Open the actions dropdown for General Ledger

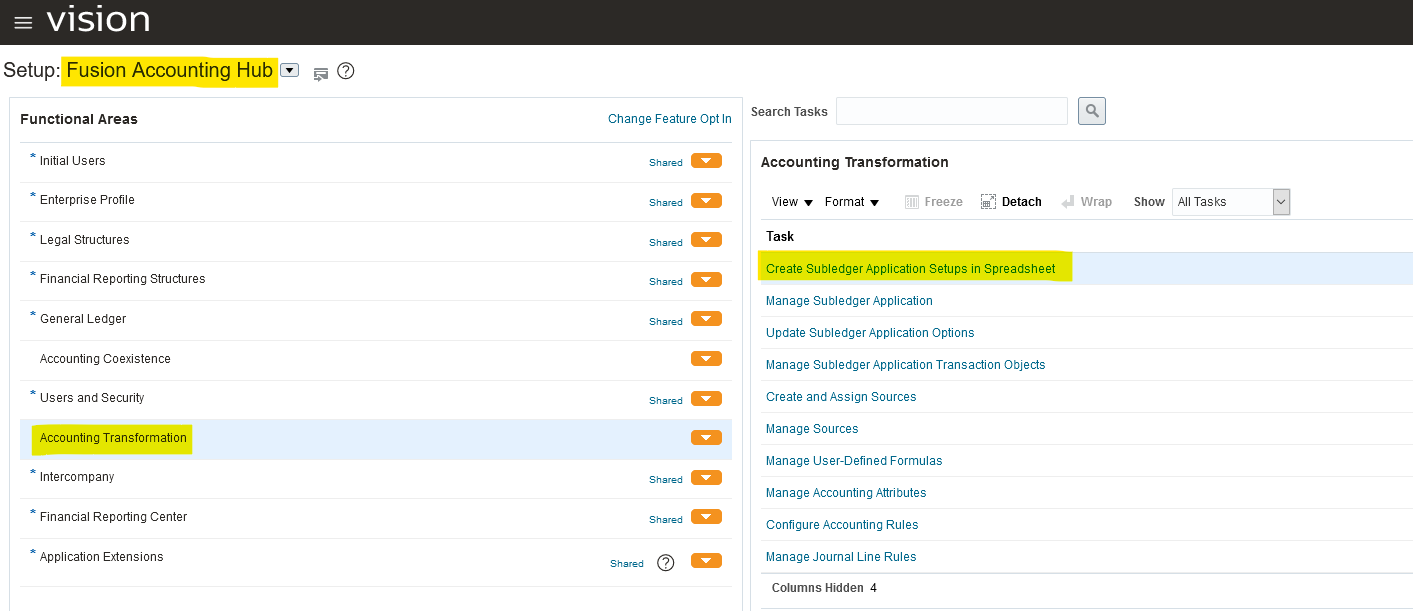click(706, 320)
